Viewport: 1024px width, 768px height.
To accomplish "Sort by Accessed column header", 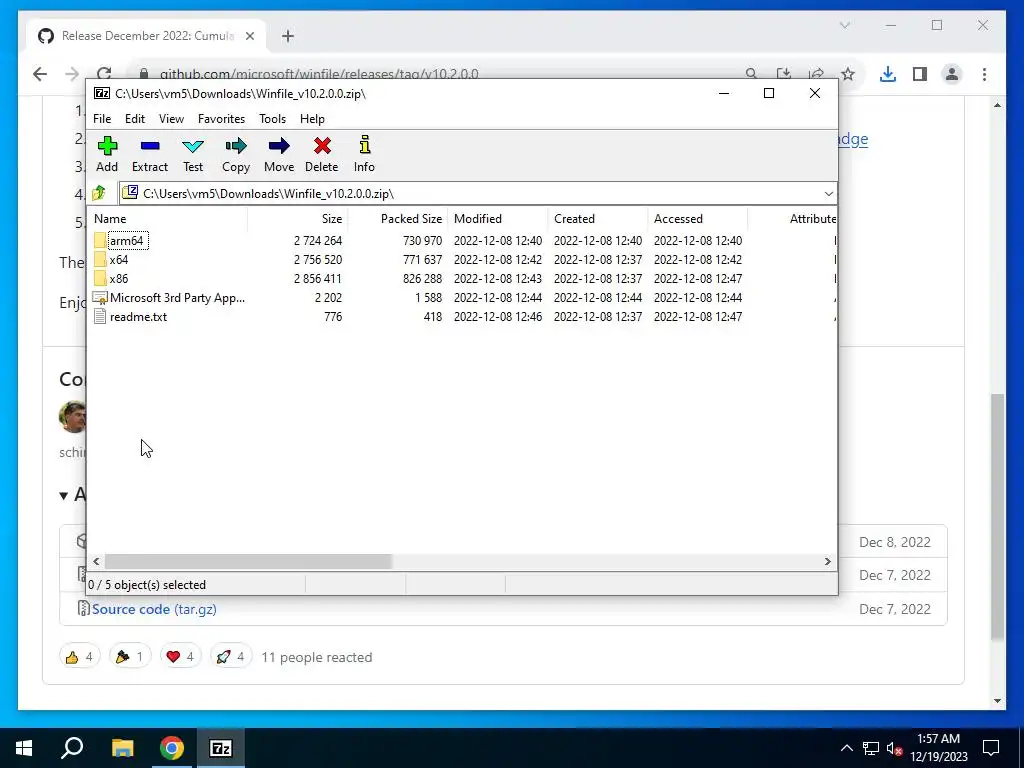I will (x=697, y=219).
